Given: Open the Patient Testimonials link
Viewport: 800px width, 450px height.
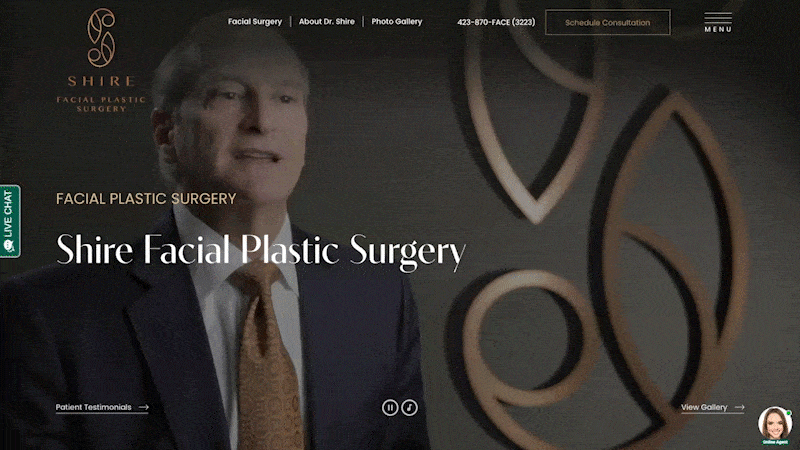Looking at the screenshot, I should click(93, 407).
